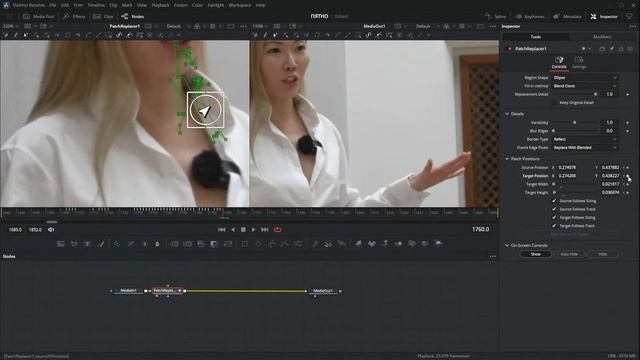The image size is (640, 360).
Task: Add the particle Emitter tool
Action: pyautogui.click(x=315, y=244)
